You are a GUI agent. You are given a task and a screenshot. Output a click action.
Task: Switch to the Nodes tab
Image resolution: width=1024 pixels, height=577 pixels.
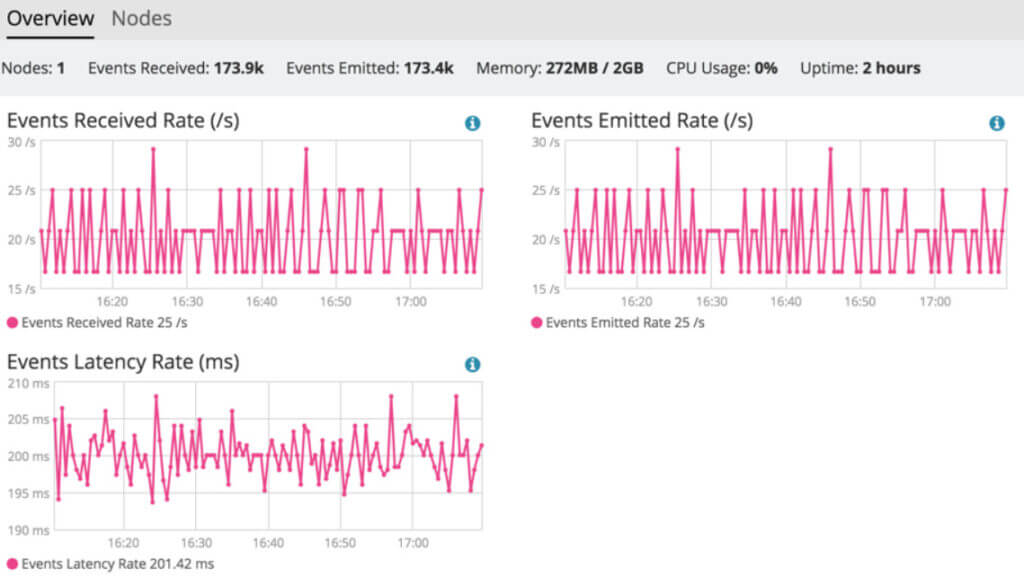tap(141, 18)
